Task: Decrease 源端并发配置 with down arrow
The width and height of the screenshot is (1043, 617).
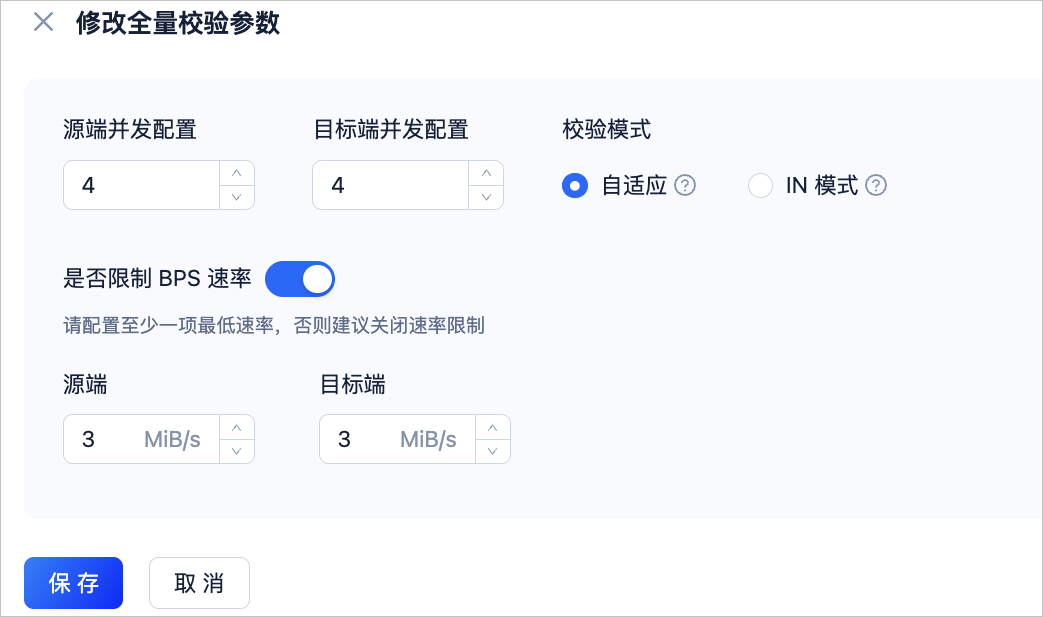Action: pyautogui.click(x=237, y=197)
